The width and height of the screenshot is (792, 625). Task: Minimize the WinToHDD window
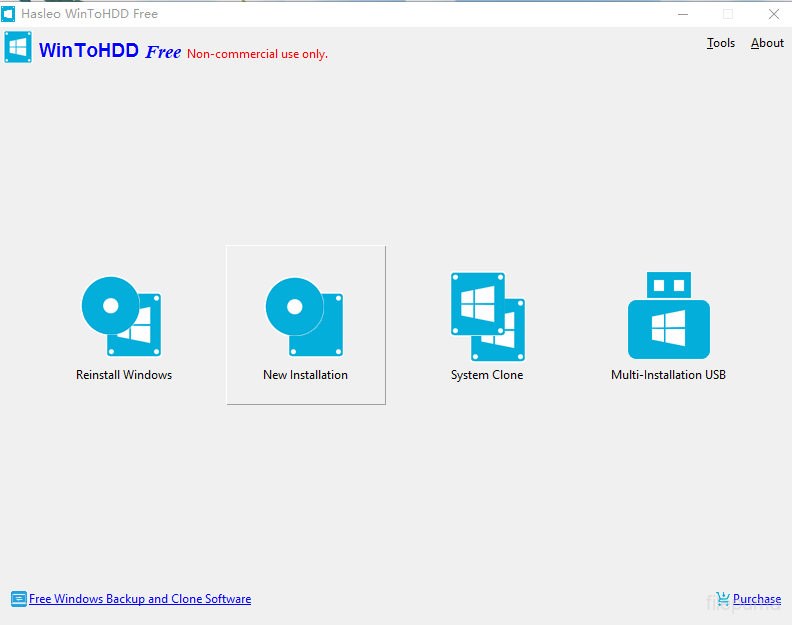click(x=682, y=14)
